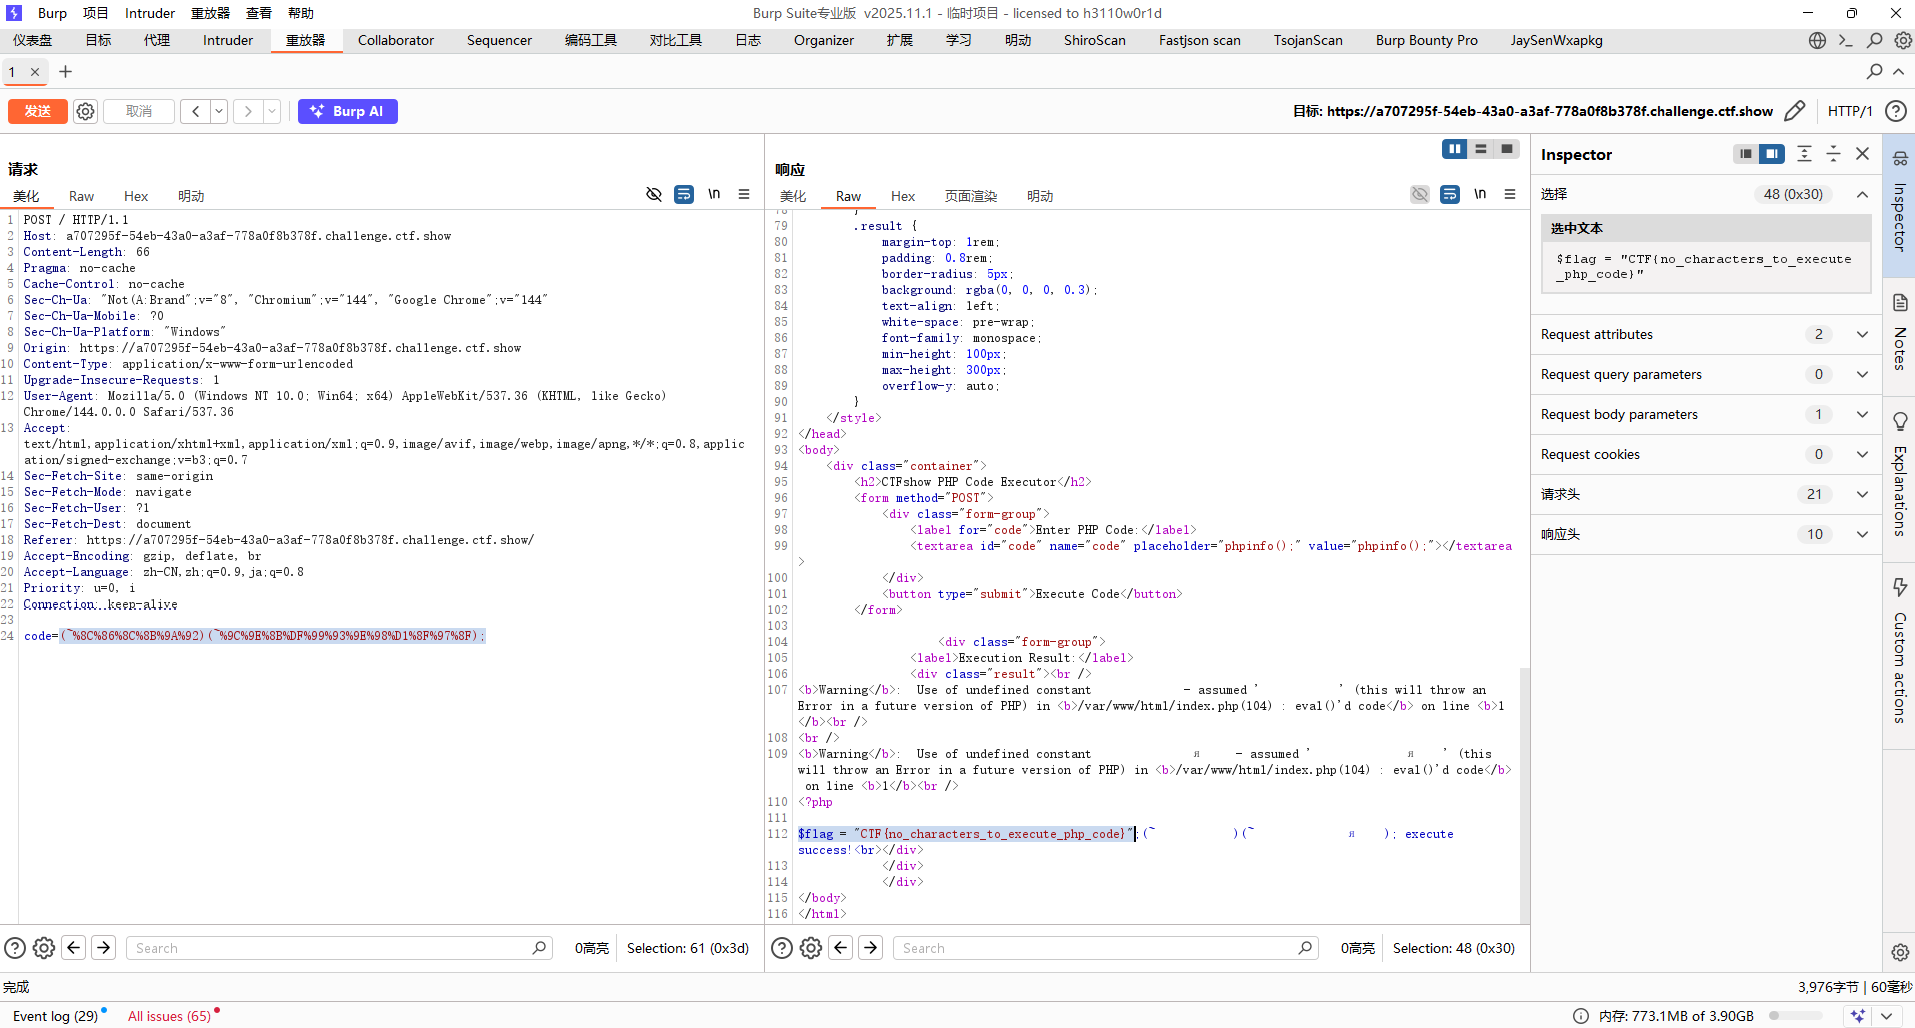The image size is (1915, 1028).
Task: Toggle response hide non-printable eye icon
Action: point(1420,194)
